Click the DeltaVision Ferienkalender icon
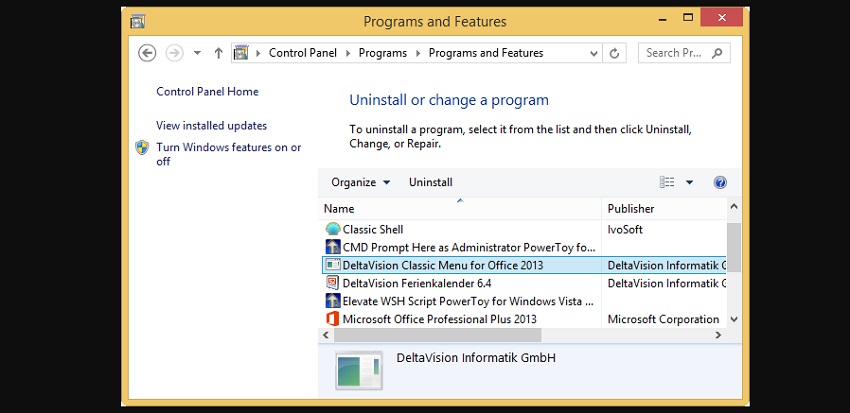 (333, 283)
